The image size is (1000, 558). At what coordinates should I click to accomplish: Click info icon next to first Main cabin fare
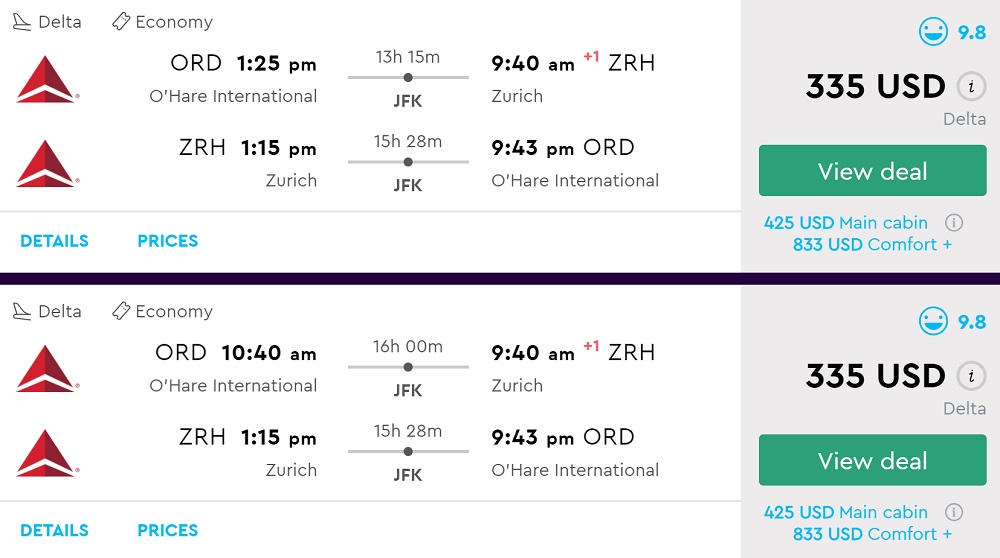[954, 223]
